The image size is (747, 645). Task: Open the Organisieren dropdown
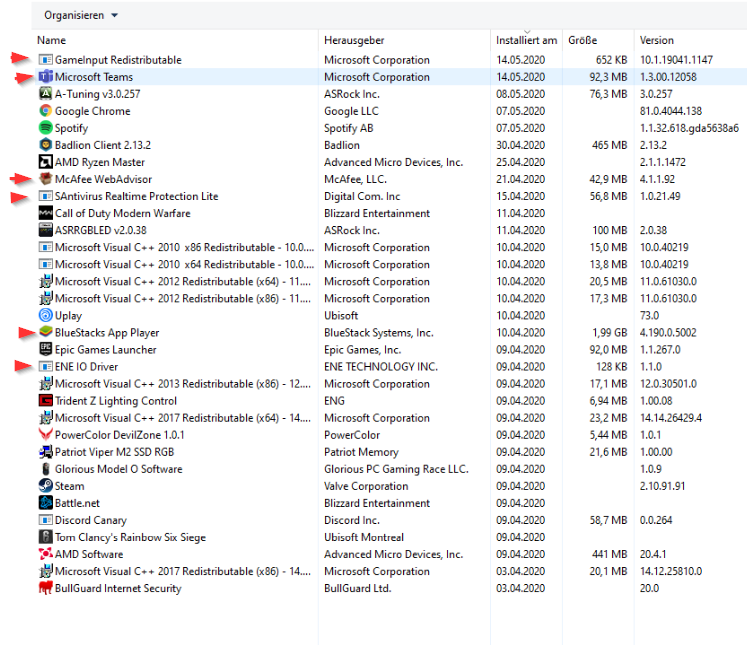pos(81,15)
